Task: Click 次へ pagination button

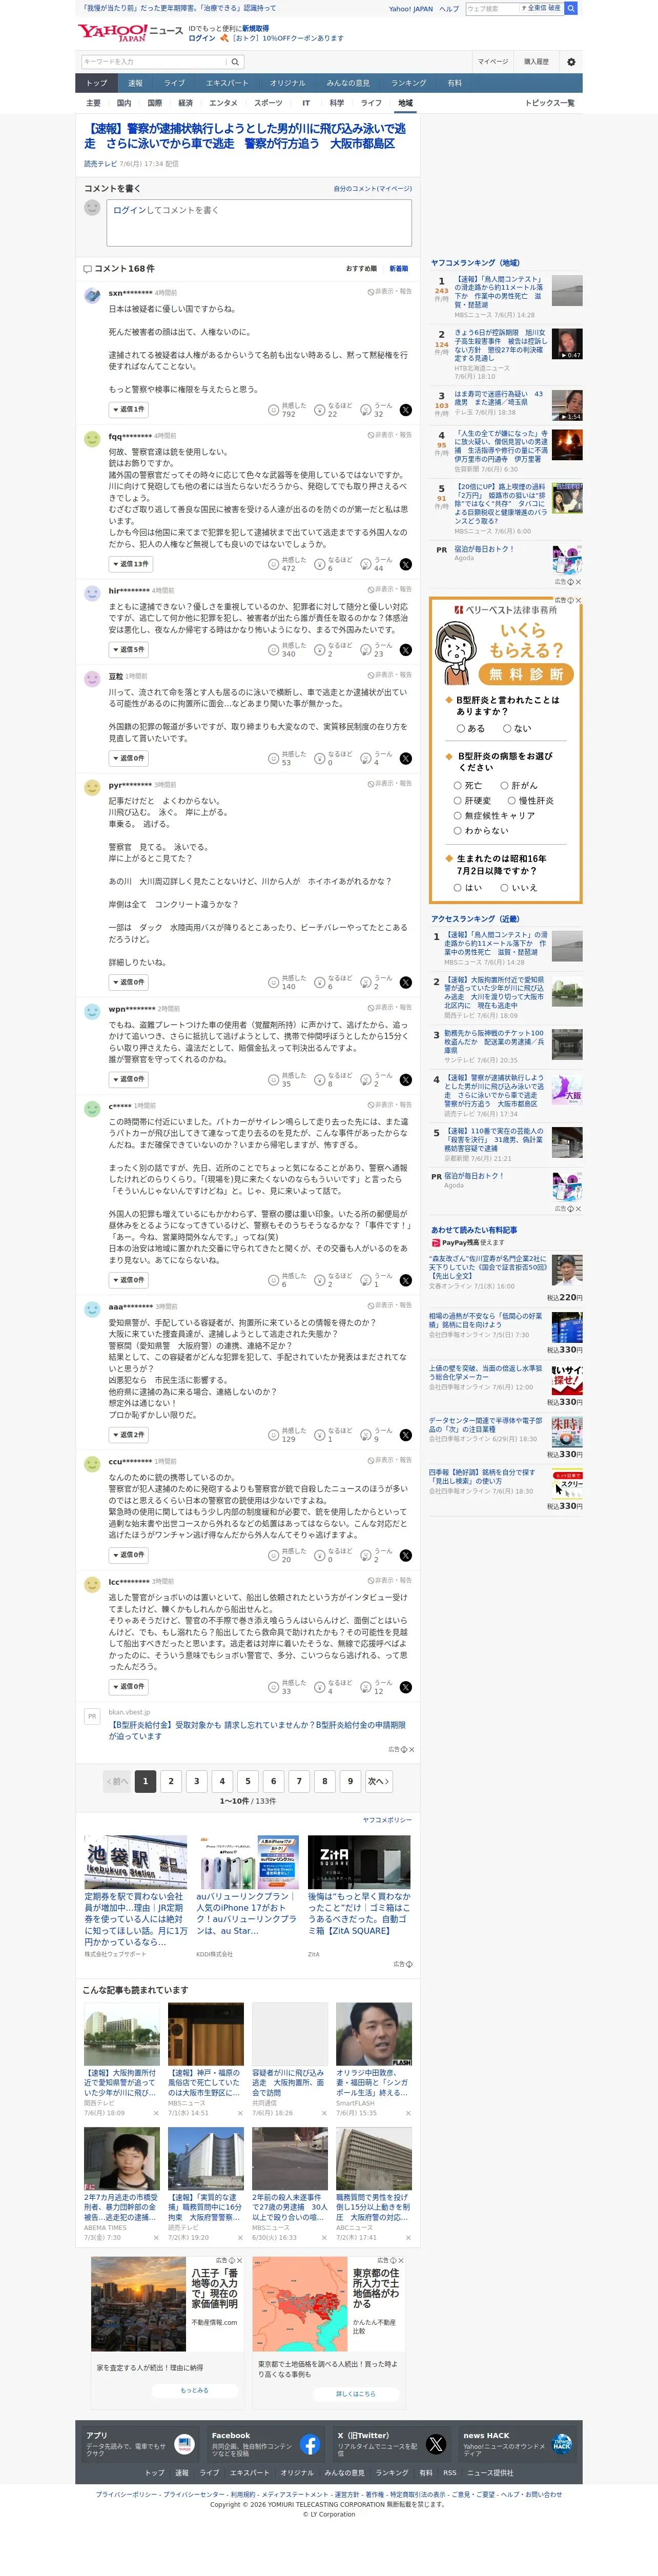Action: click(378, 1781)
